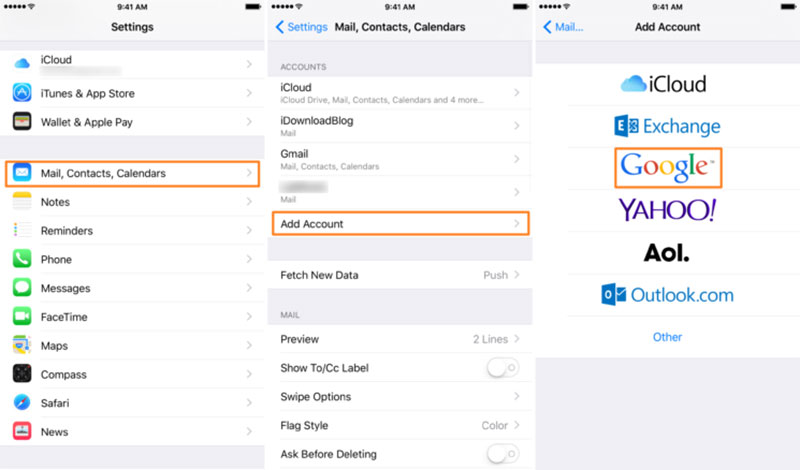
Task: Open the FaceTime camera icon
Action: tap(22, 317)
